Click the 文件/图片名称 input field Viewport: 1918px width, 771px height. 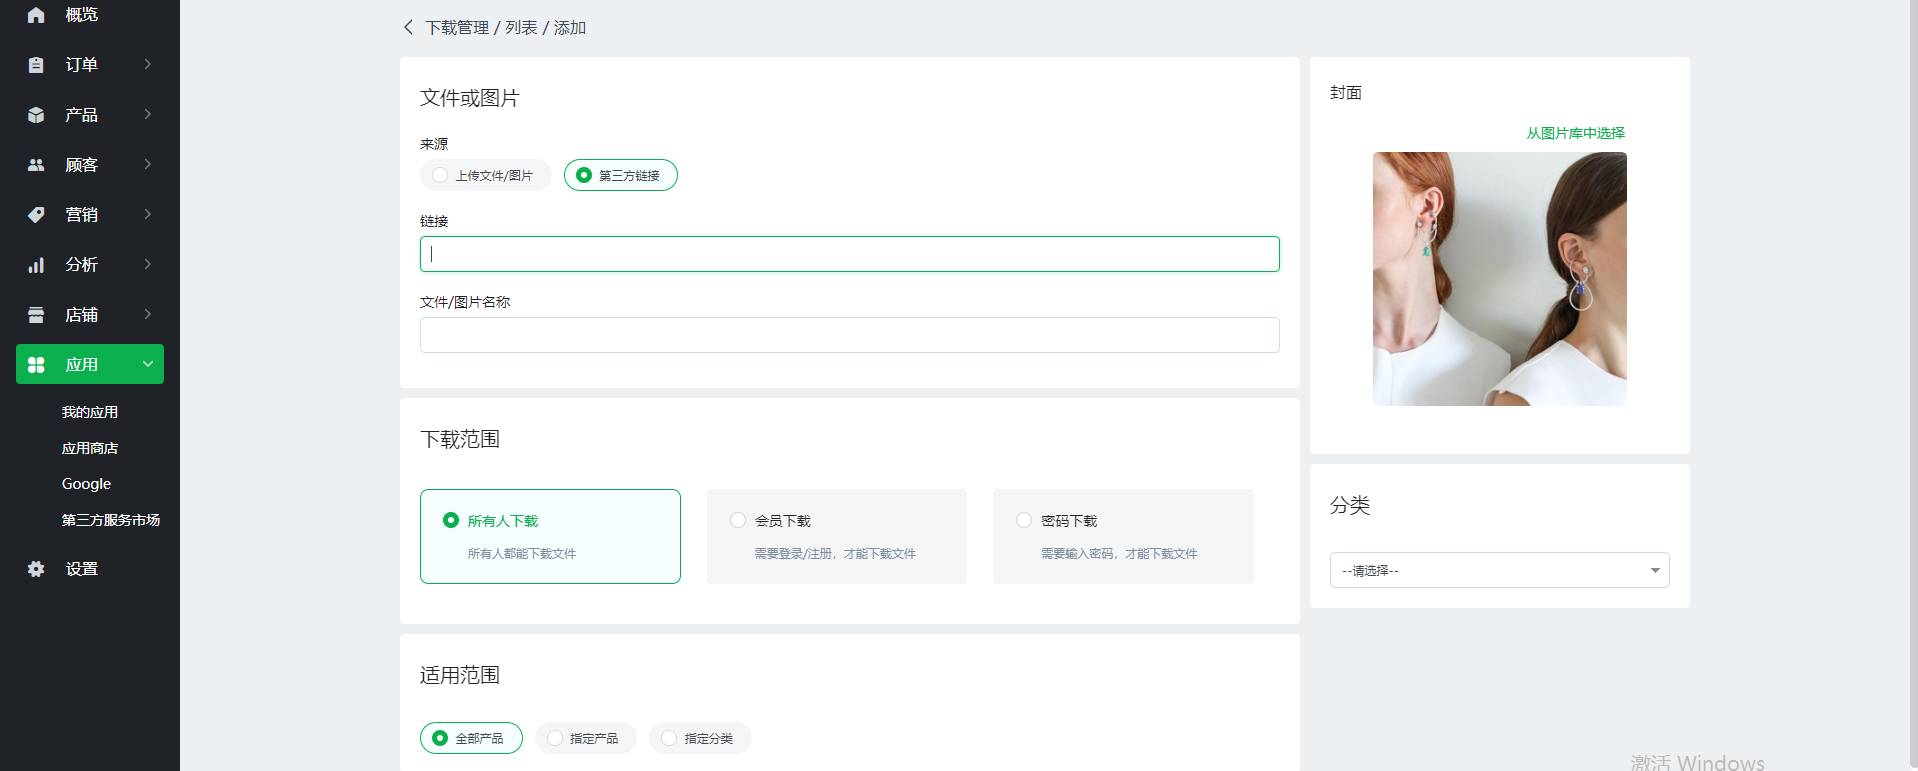coord(849,335)
